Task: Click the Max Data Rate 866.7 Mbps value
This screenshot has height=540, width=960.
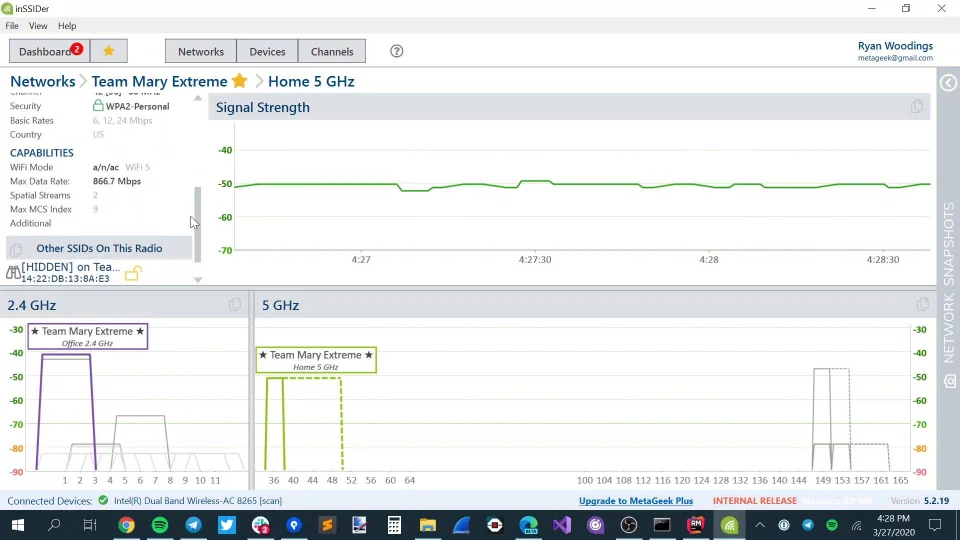Action: [117, 181]
